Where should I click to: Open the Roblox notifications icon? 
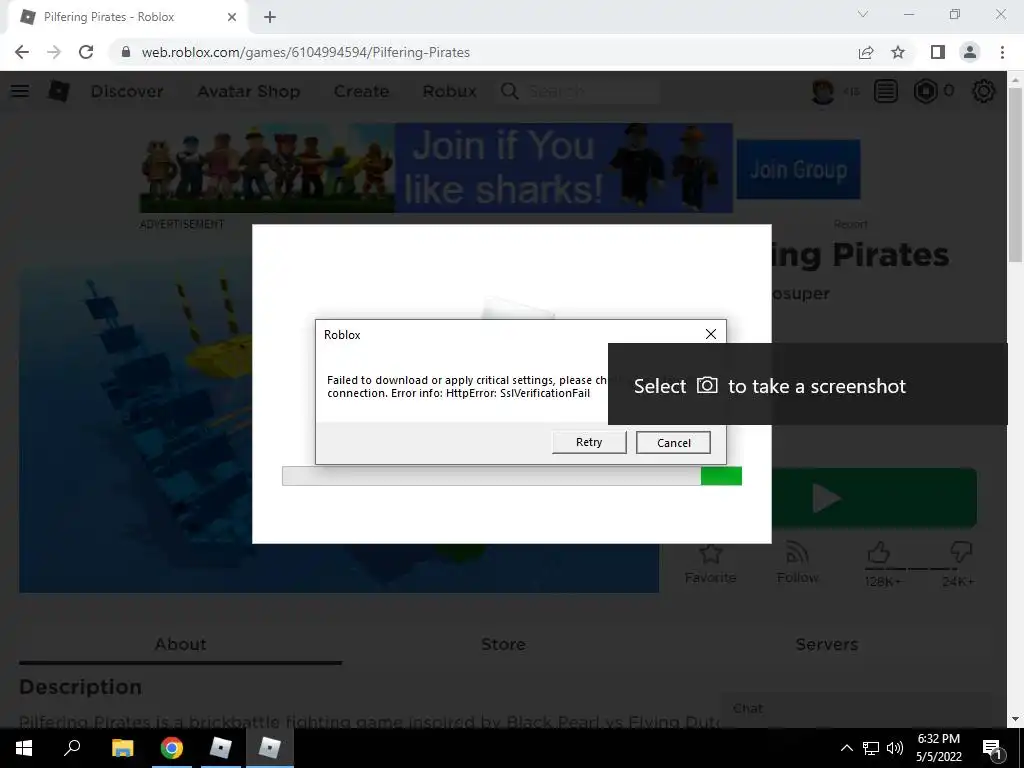pos(886,91)
